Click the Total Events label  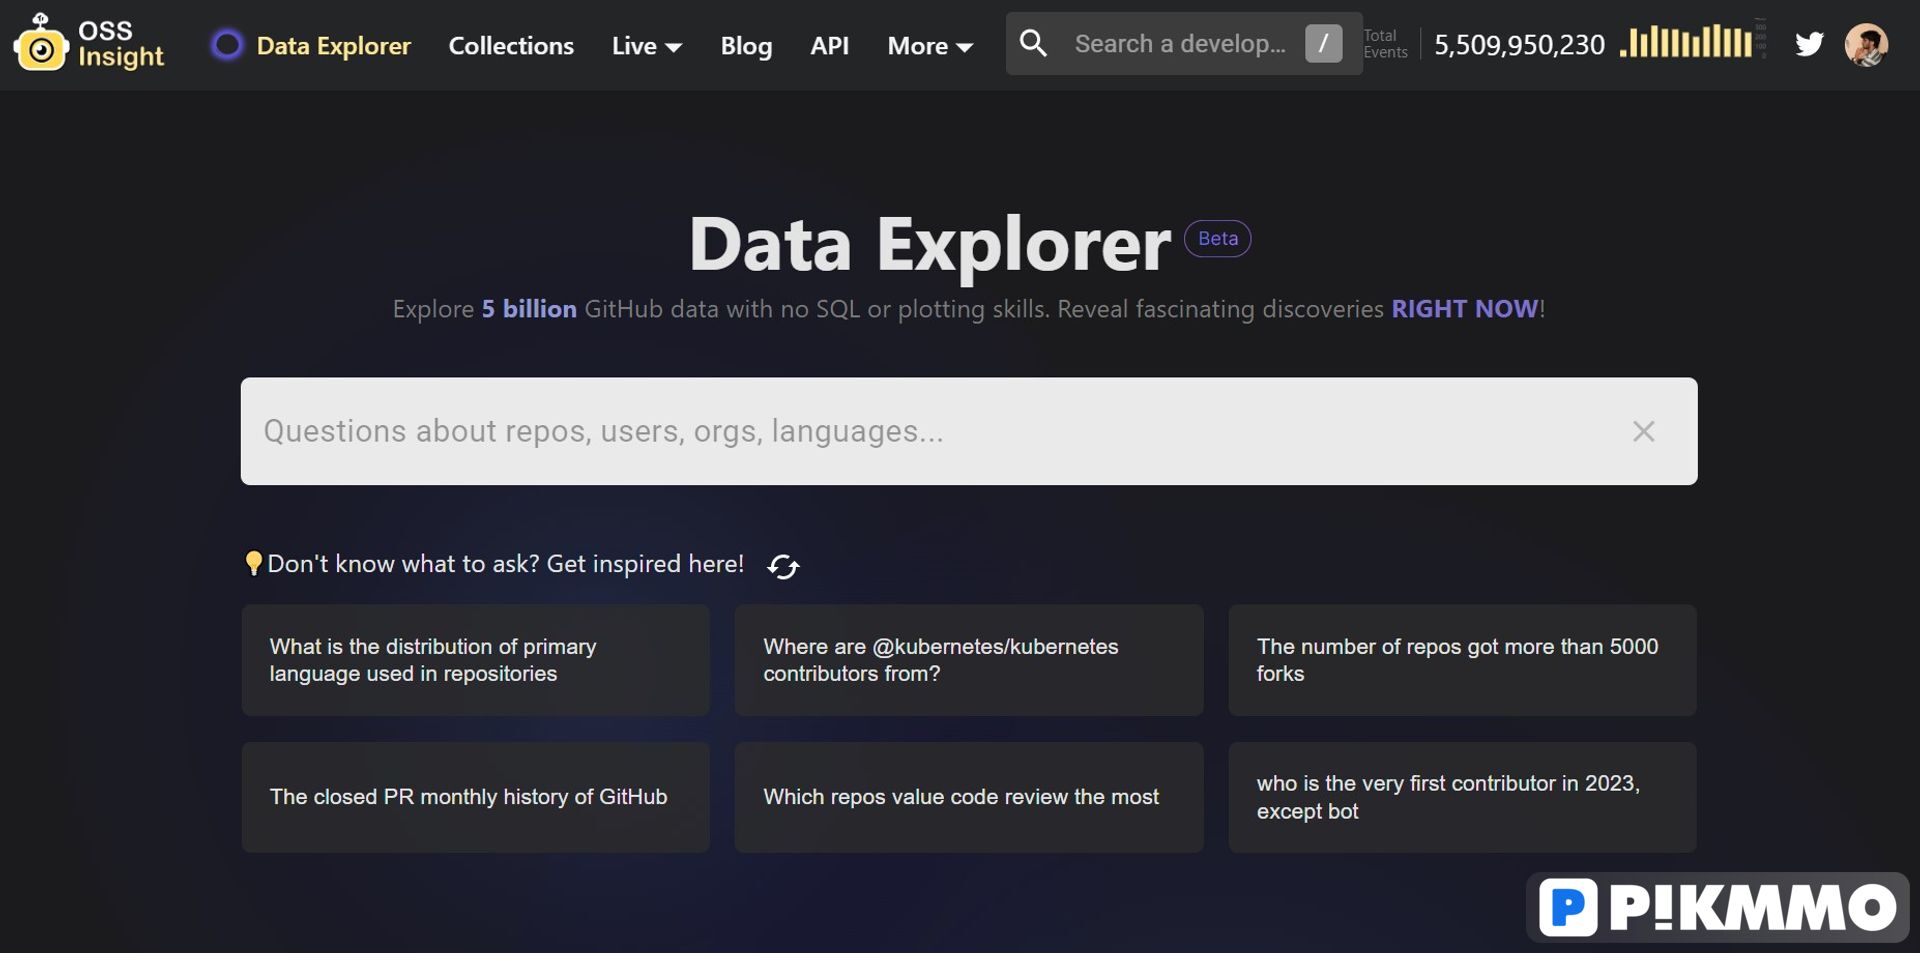click(x=1385, y=44)
